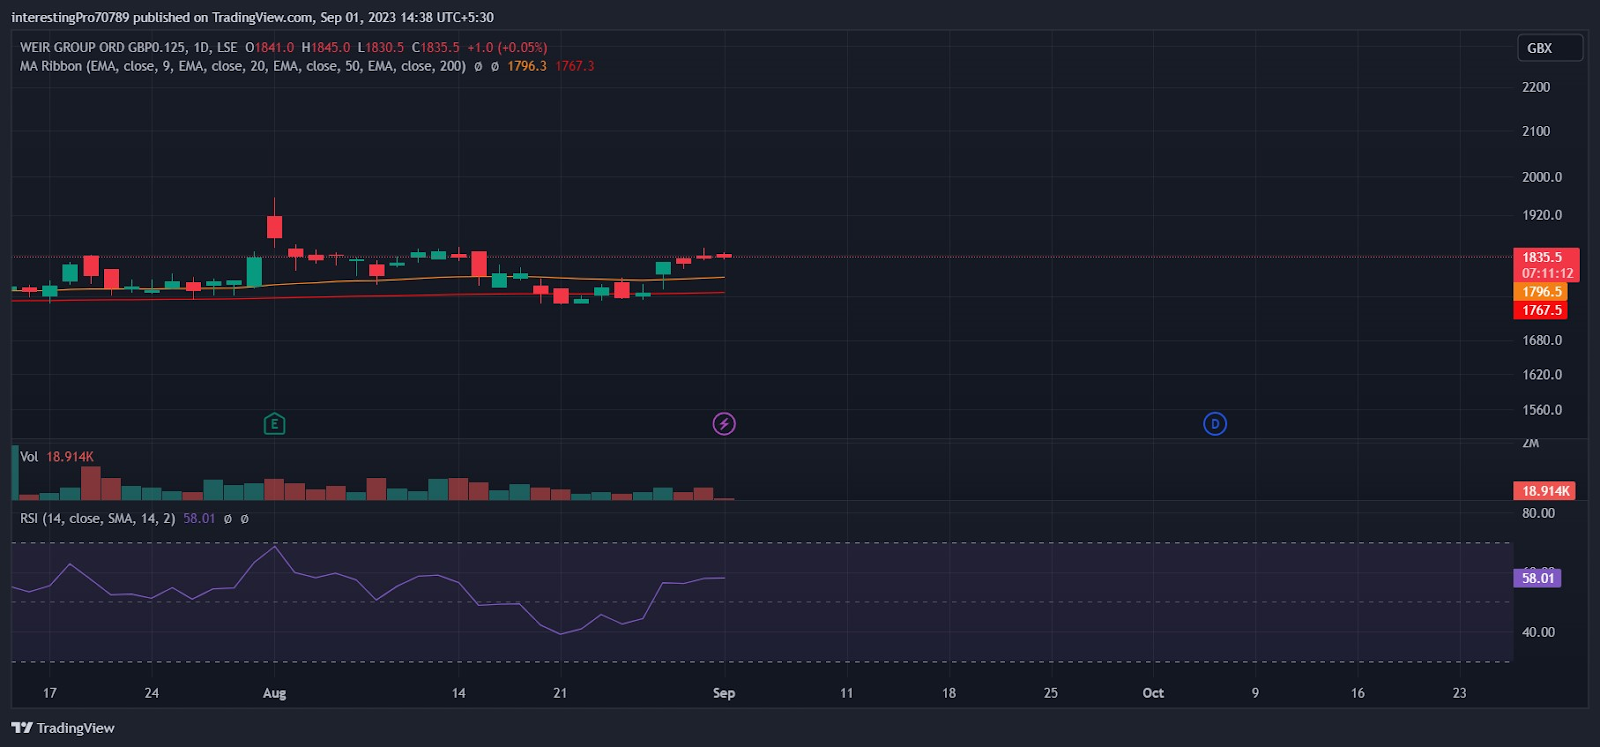The image size is (1600, 747).
Task: Click the 1680.0 price scale label
Action: (x=1542, y=340)
